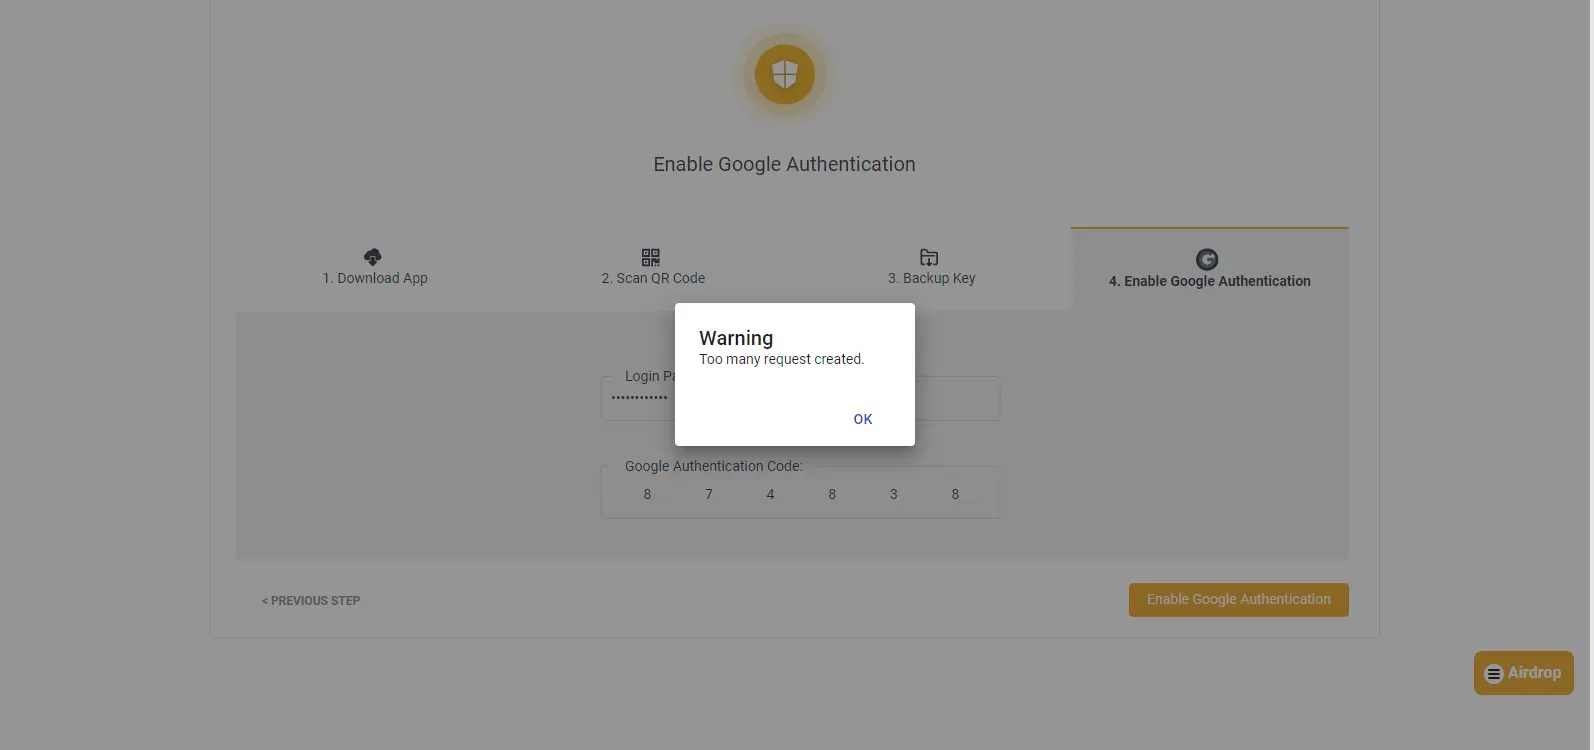Viewport: 1594px width, 750px height.
Task: Click the Warning dialog title
Action: pyautogui.click(x=736, y=338)
